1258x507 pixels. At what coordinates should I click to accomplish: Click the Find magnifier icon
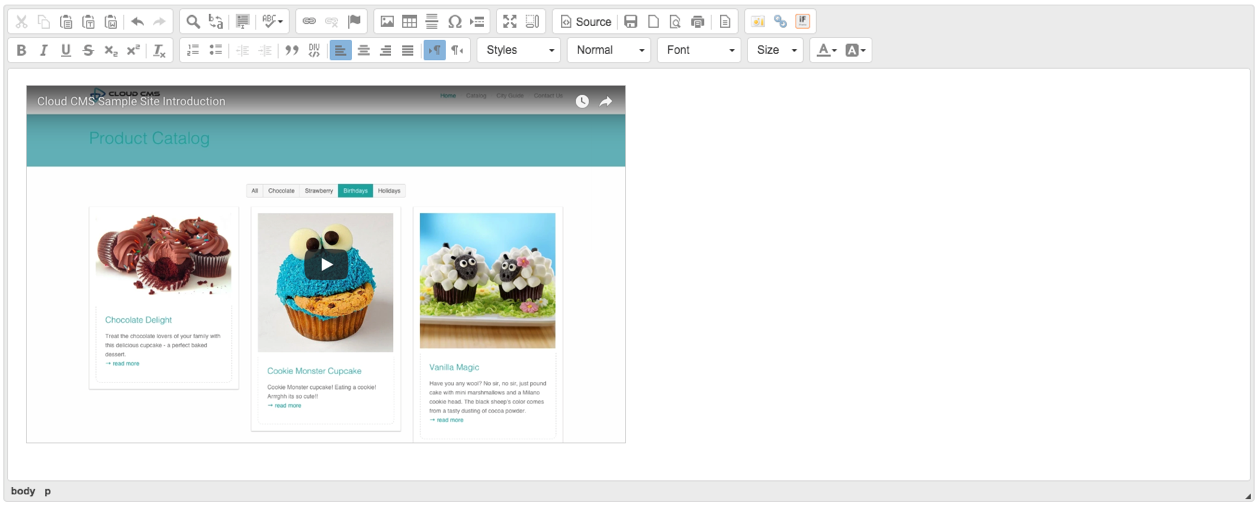tap(193, 21)
